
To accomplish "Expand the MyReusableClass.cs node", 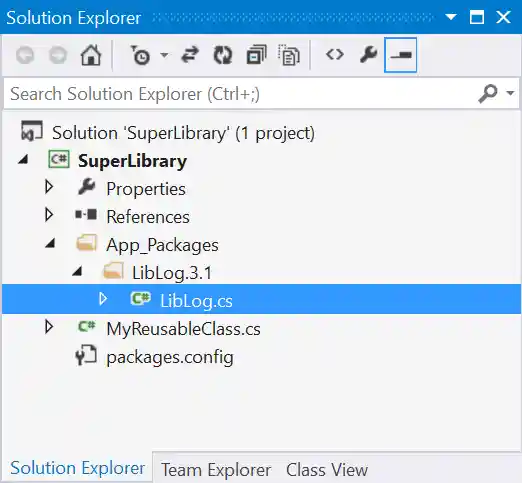I will coord(49,327).
